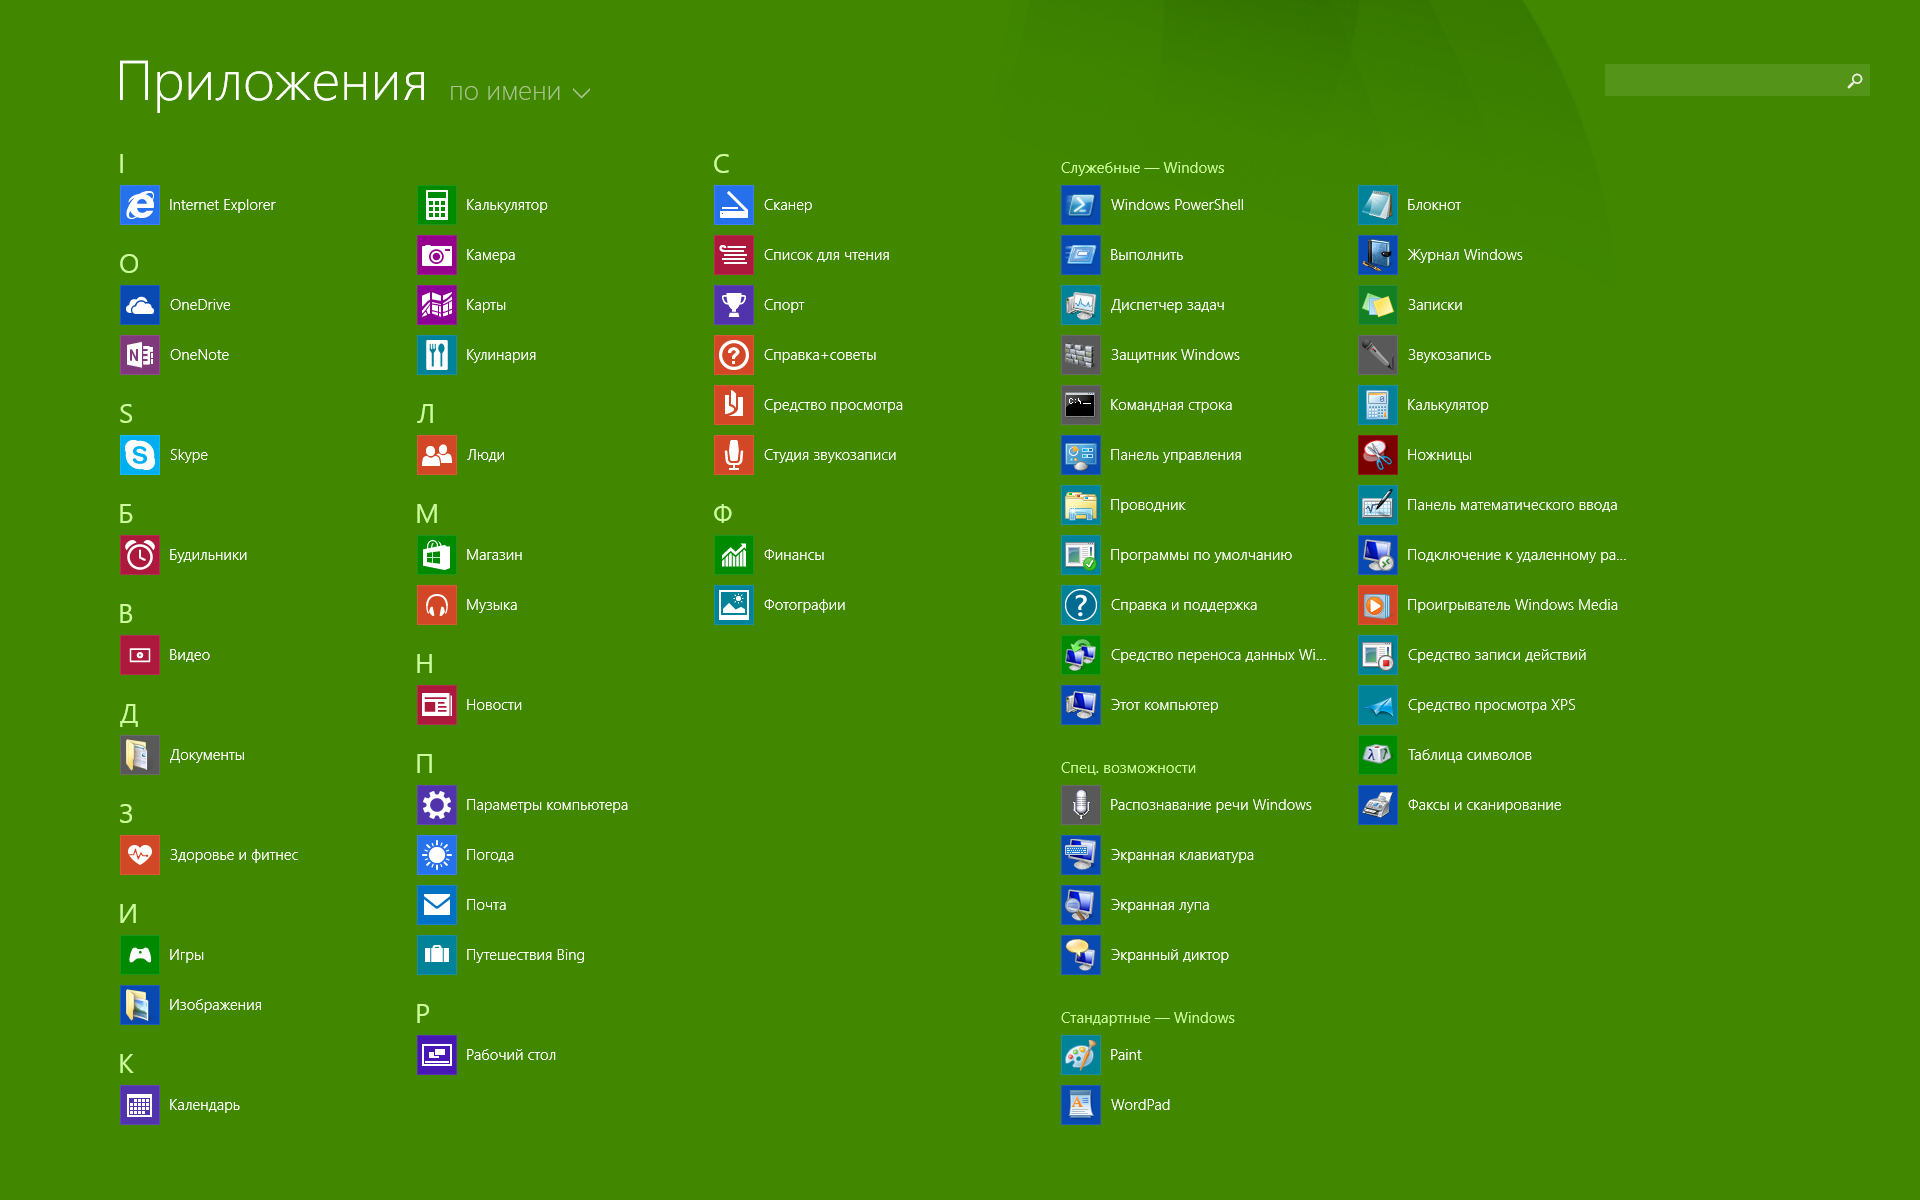The height and width of the screenshot is (1200, 1920).
Task: Open Подключение к удаленному рабочему столу
Action: click(1493, 555)
